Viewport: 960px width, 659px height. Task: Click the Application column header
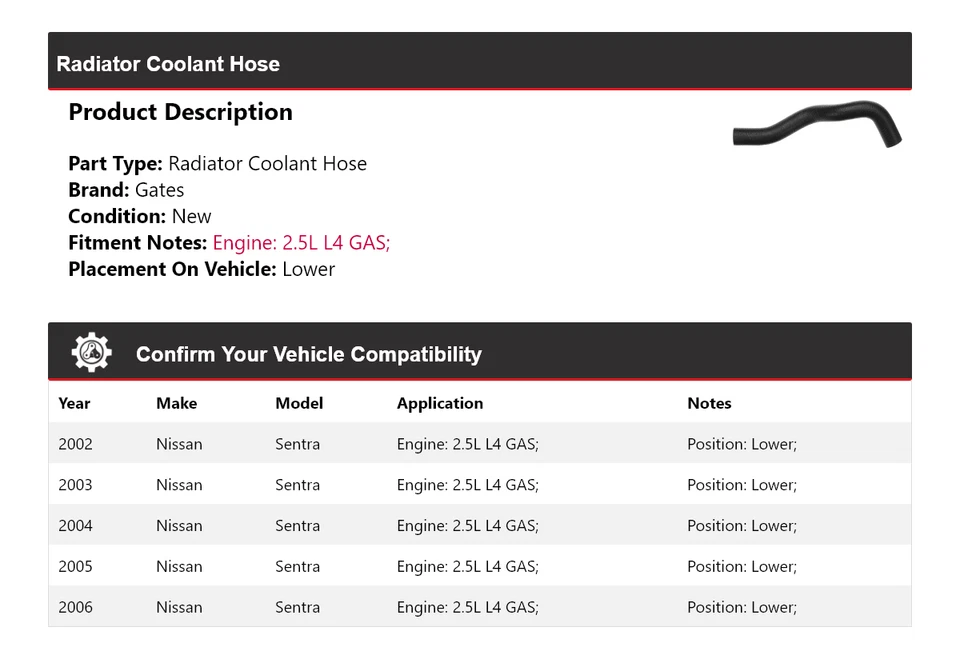click(x=439, y=403)
